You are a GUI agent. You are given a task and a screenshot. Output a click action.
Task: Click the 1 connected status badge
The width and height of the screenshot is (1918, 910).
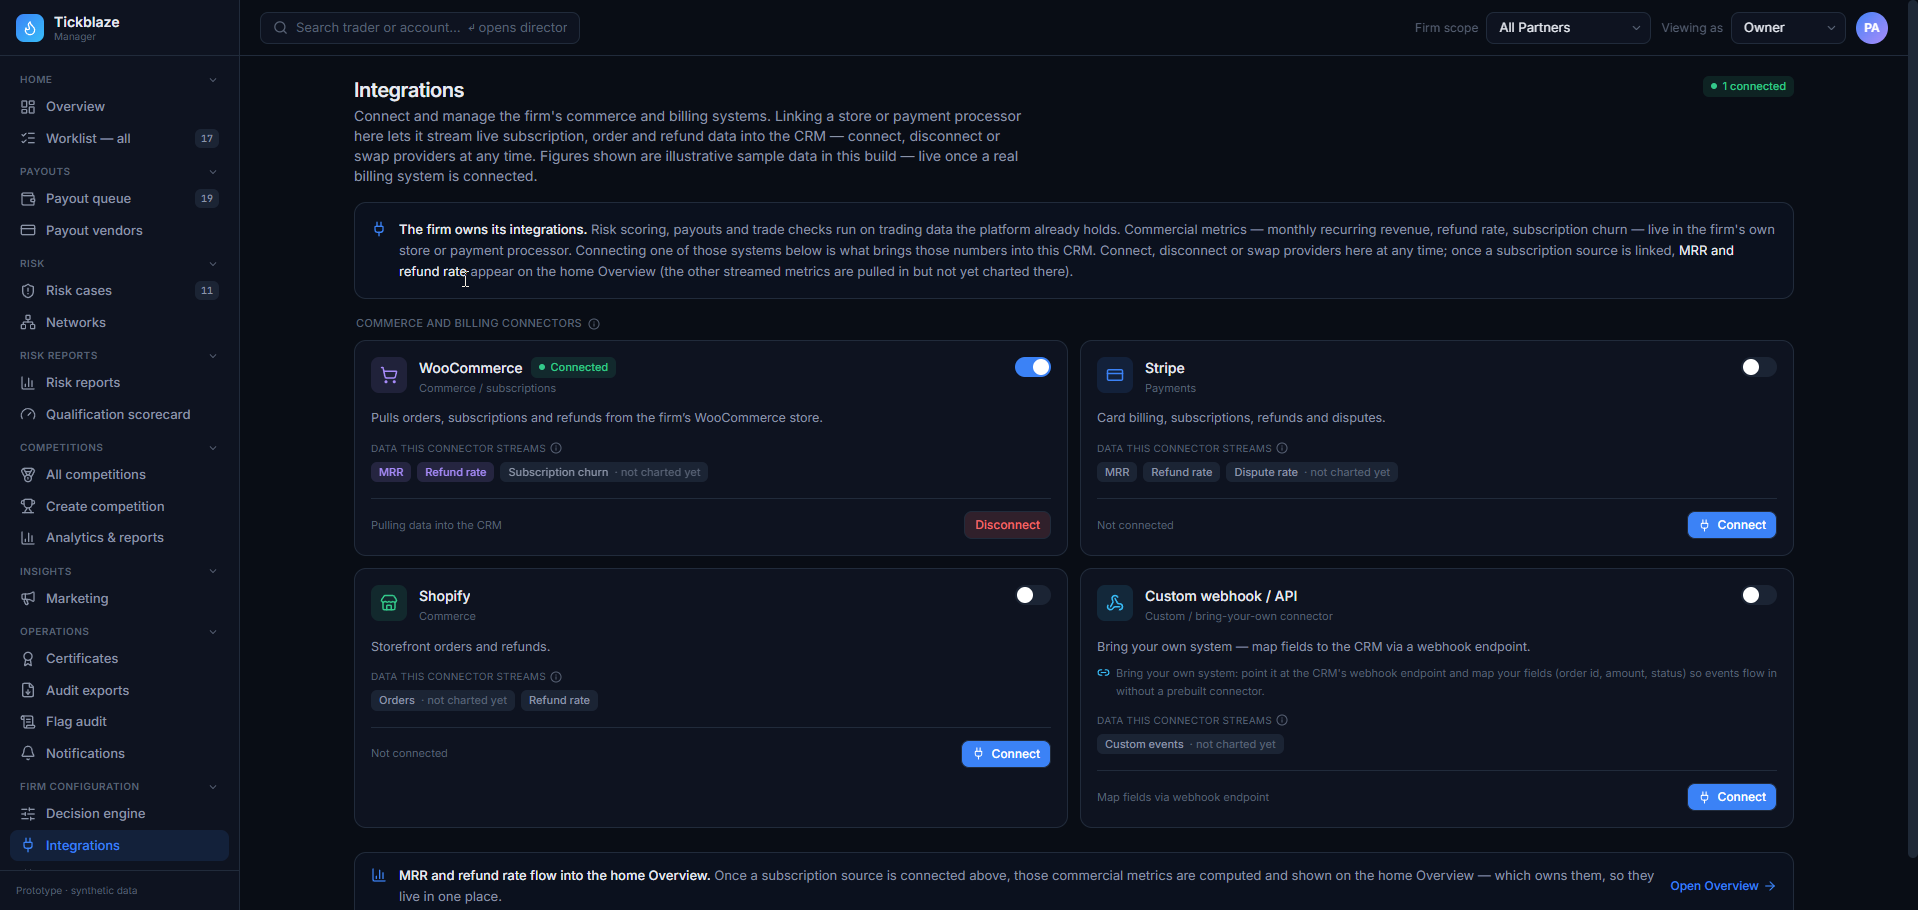pos(1748,87)
